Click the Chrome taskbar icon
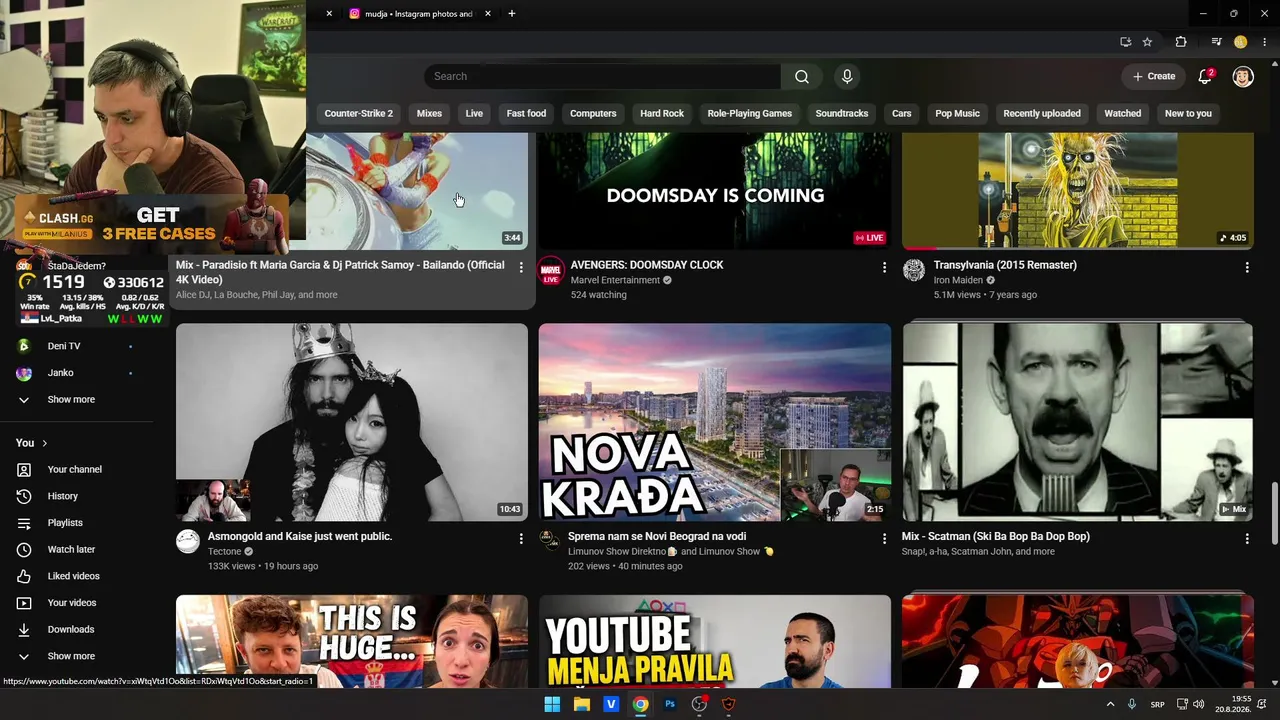Screen dimensions: 1280x720 [641, 704]
